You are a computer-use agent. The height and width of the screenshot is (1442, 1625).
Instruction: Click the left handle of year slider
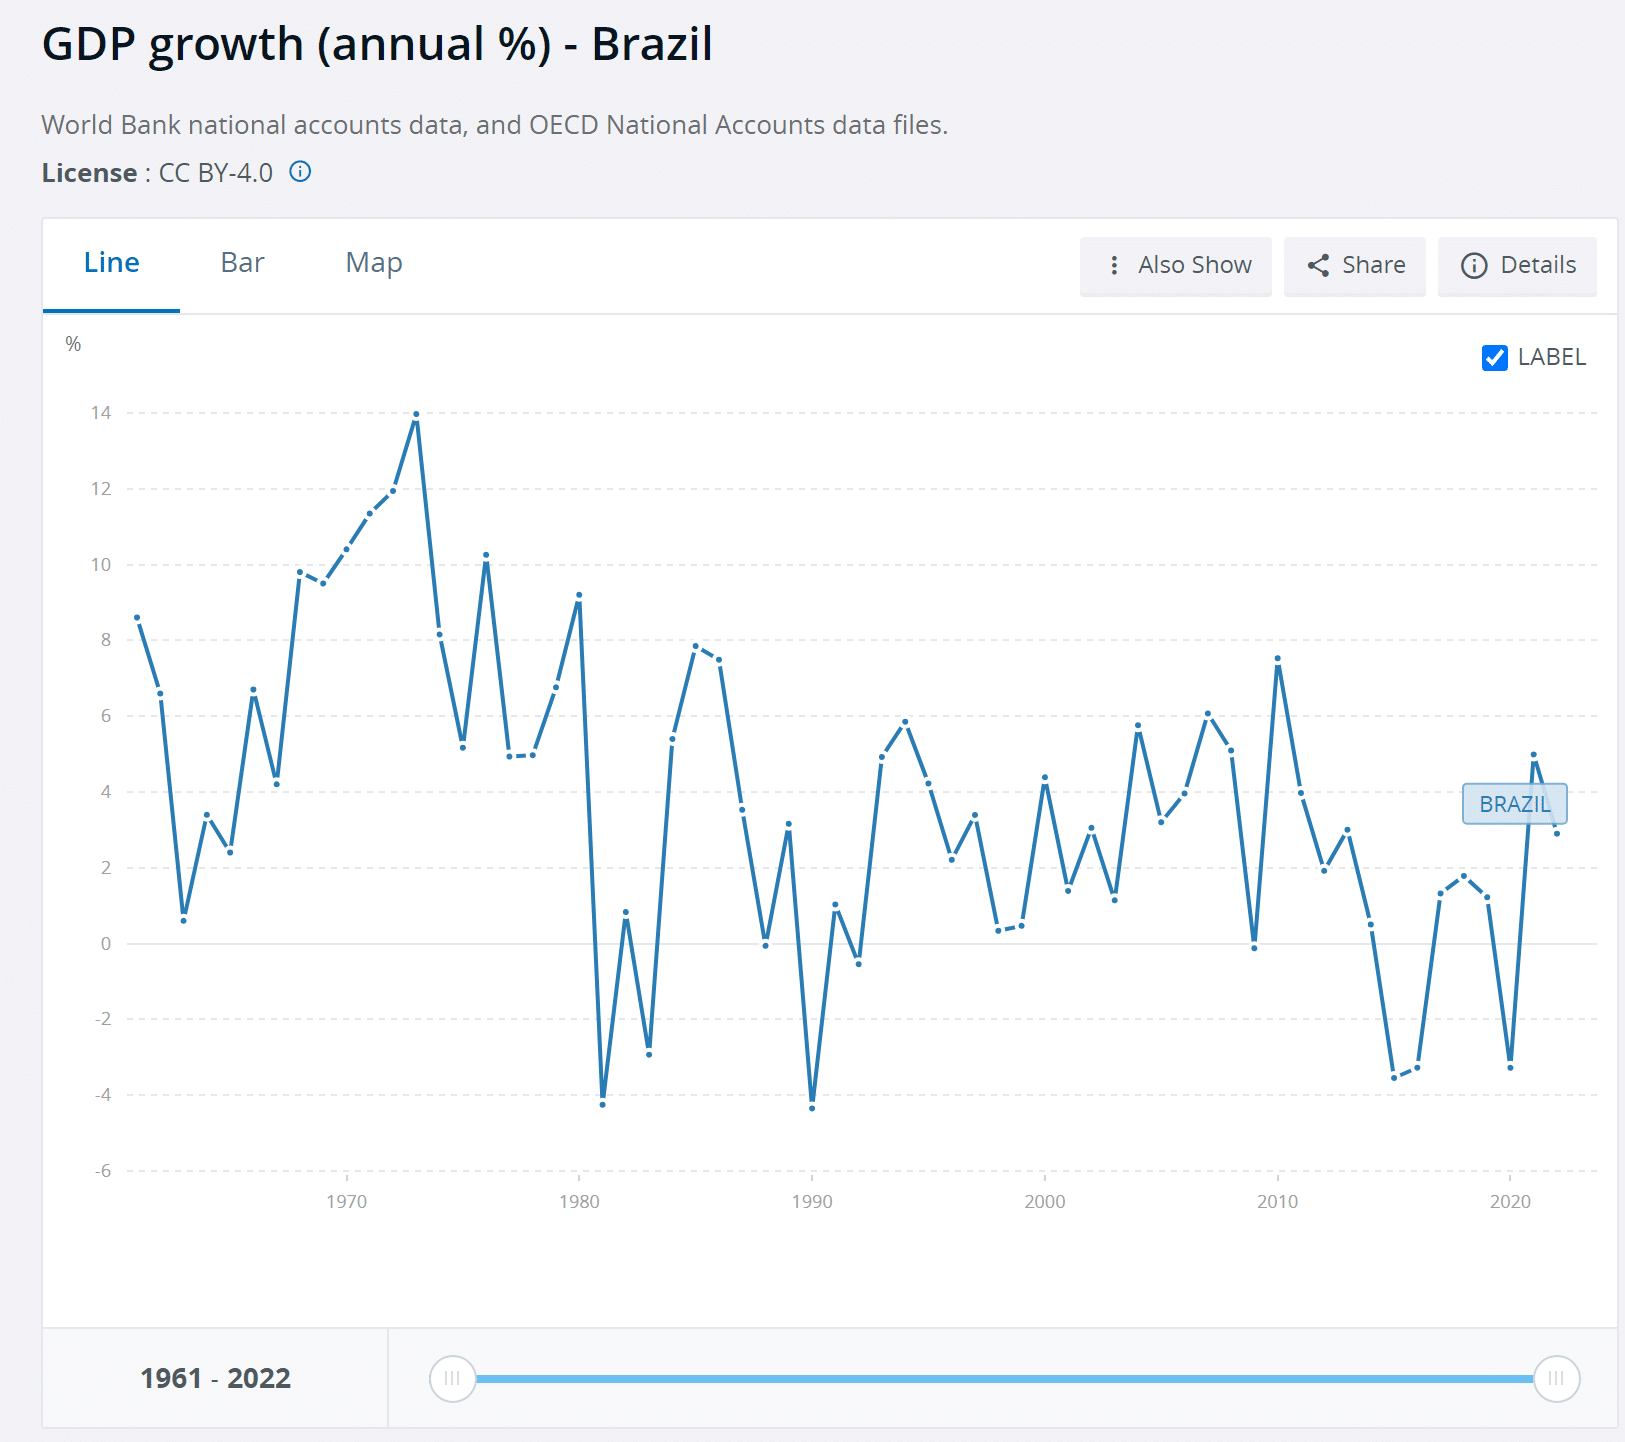452,1379
